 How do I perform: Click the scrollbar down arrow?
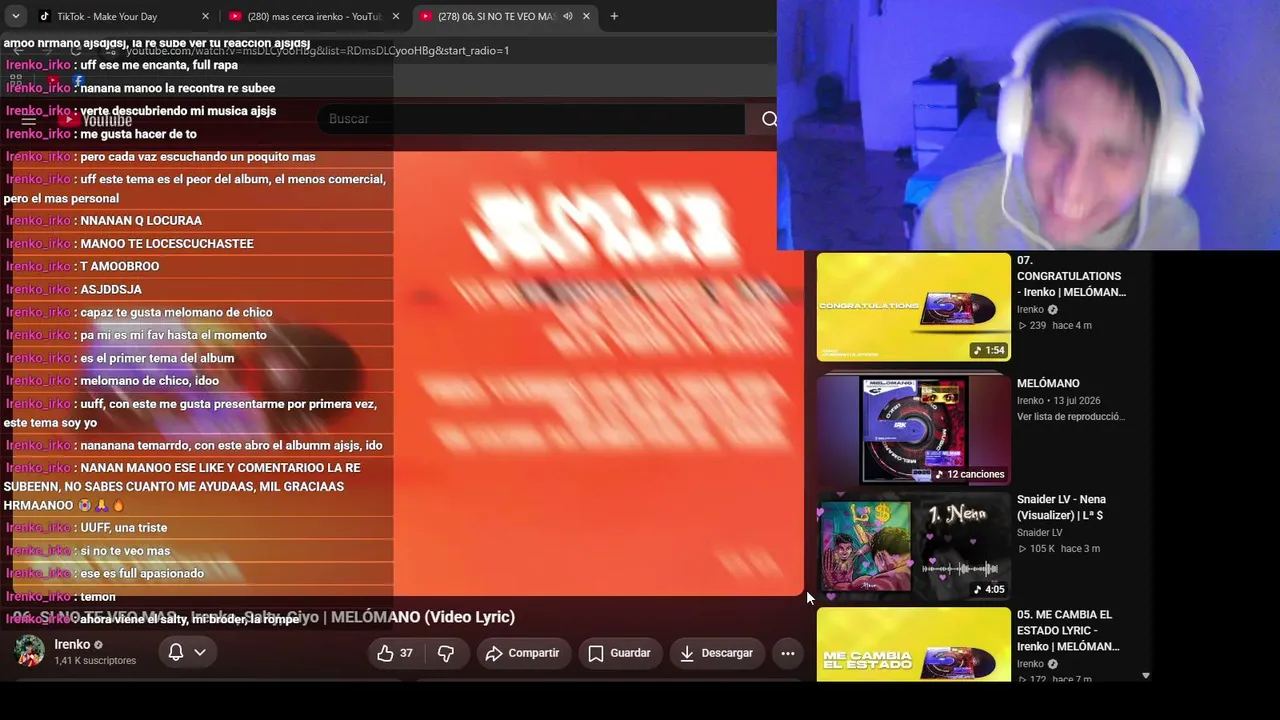click(x=1146, y=676)
